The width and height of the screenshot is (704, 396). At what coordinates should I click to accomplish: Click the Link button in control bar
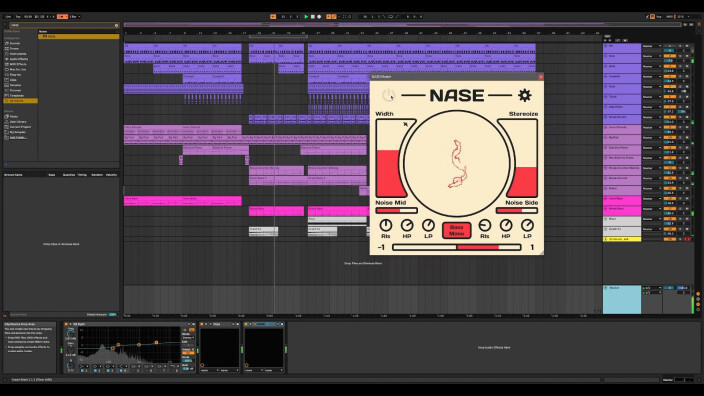click(x=8, y=17)
